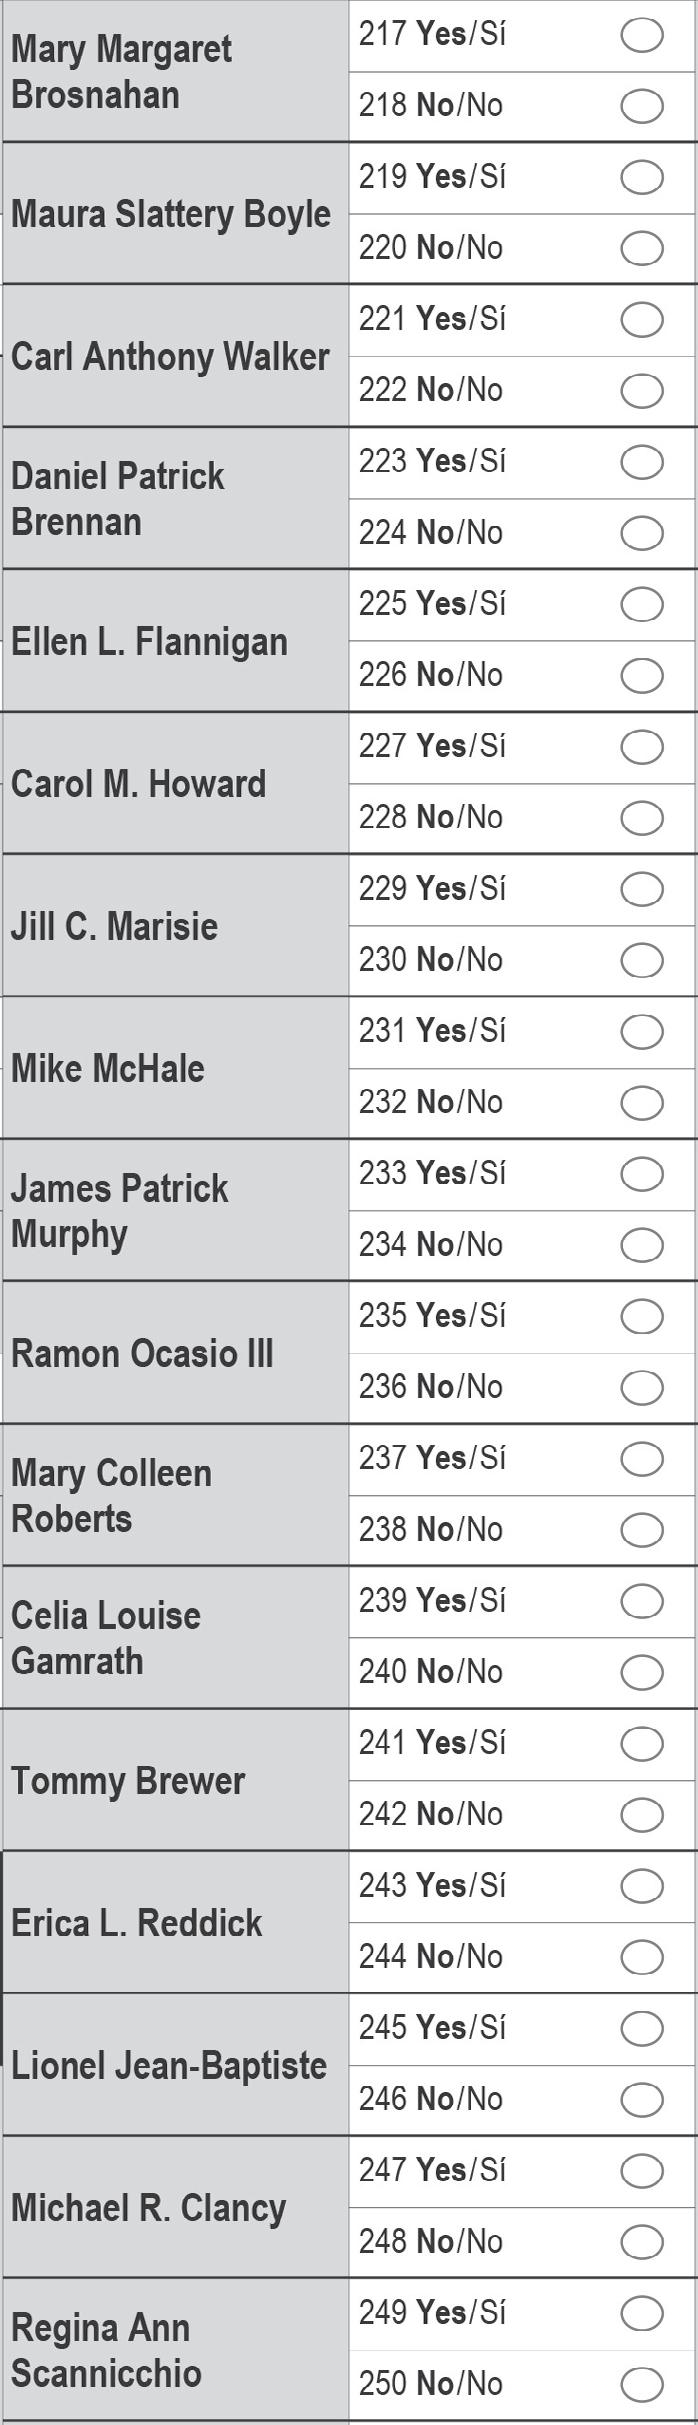Select 240 No for Celia Louise Gamrath
Screen dimensions: 698x2425
pos(642,1672)
